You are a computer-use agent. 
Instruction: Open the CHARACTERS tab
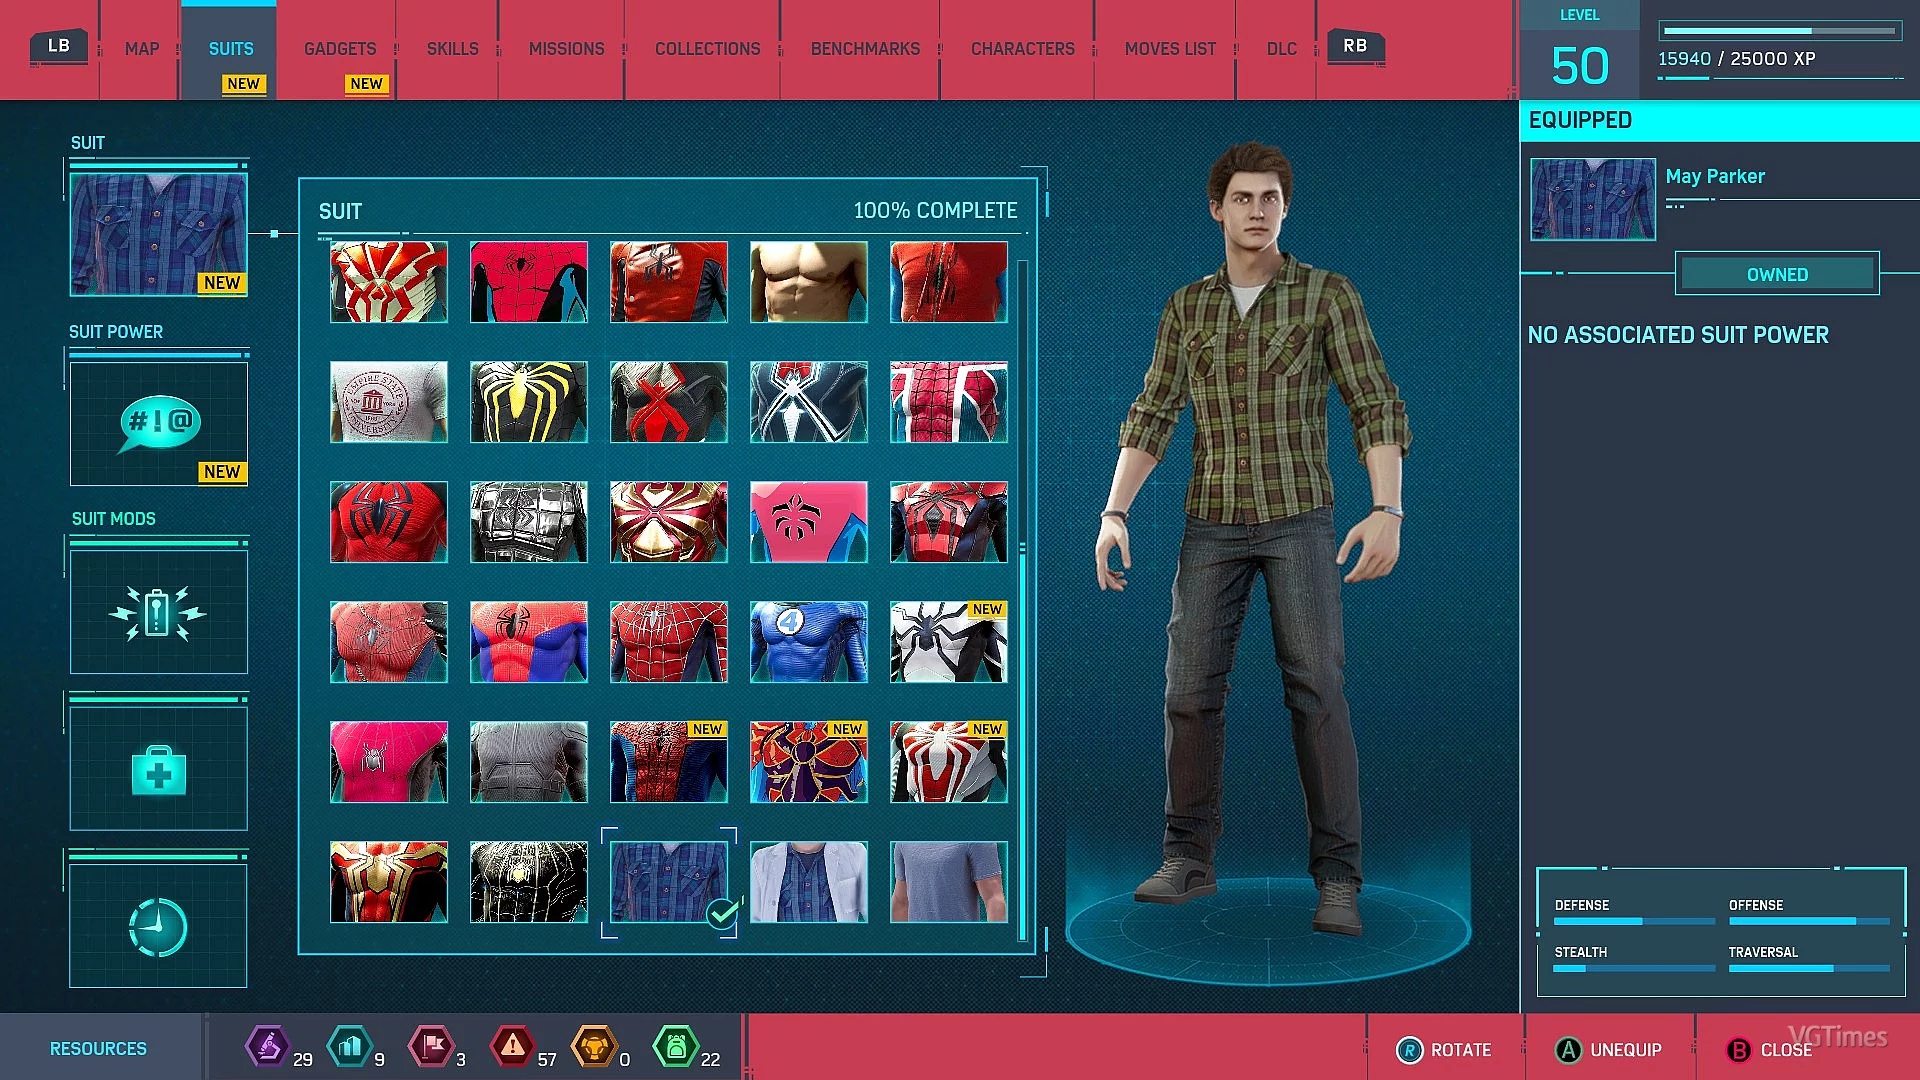1022,49
